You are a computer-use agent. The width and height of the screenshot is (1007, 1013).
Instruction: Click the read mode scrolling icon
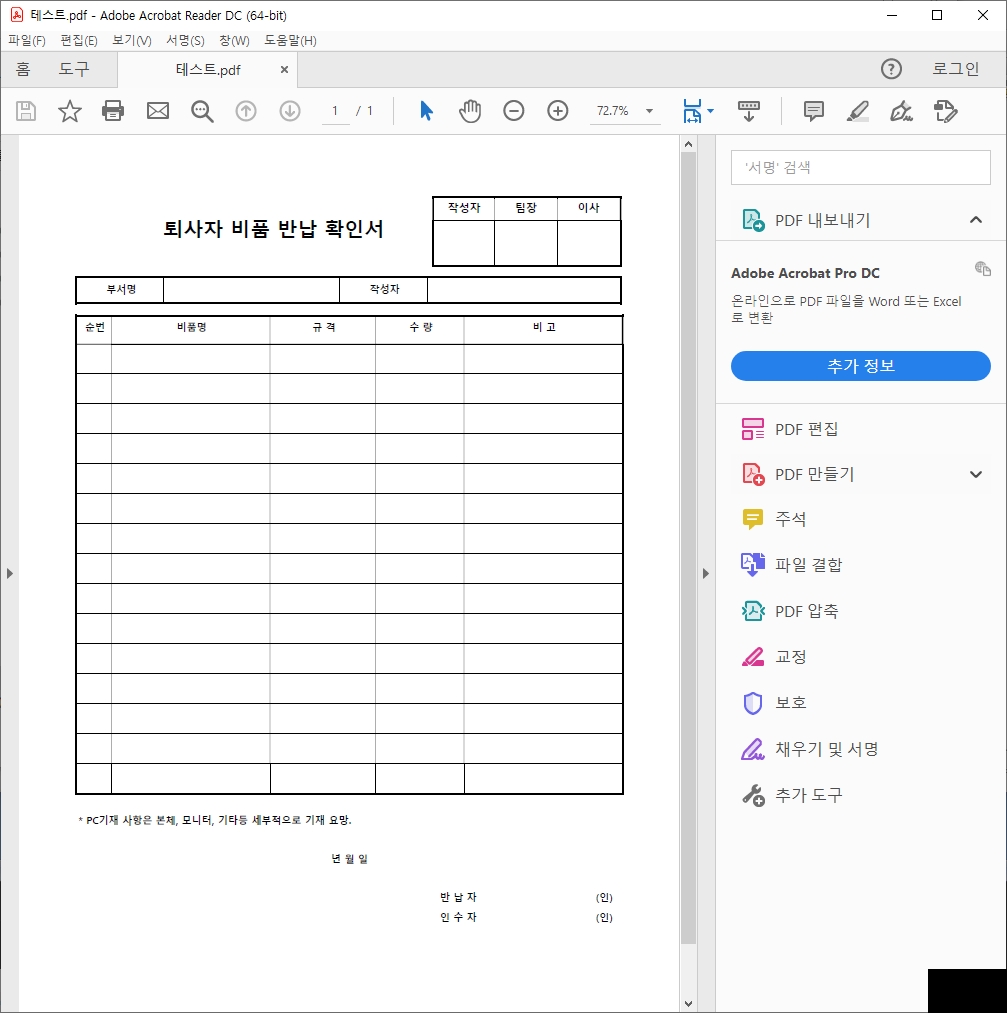pyautogui.click(x=749, y=111)
